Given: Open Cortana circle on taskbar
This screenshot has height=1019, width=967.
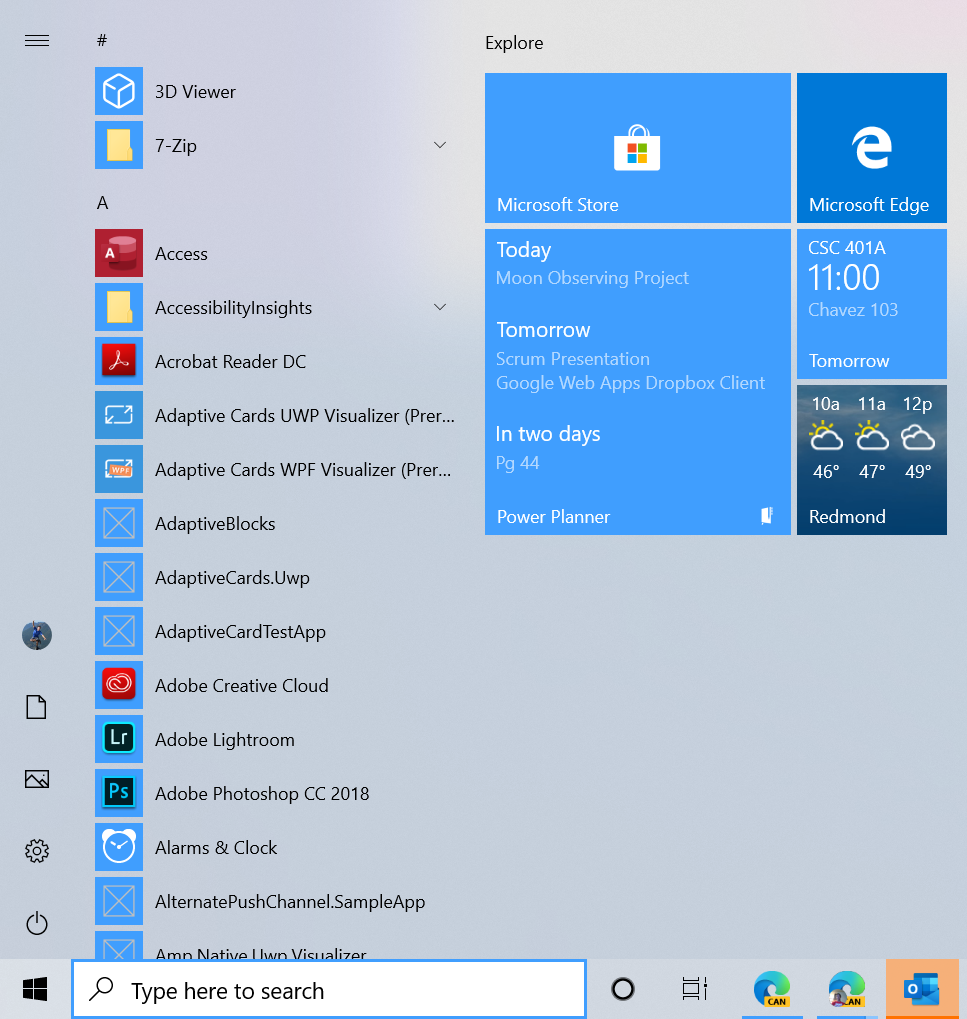Looking at the screenshot, I should point(623,989).
